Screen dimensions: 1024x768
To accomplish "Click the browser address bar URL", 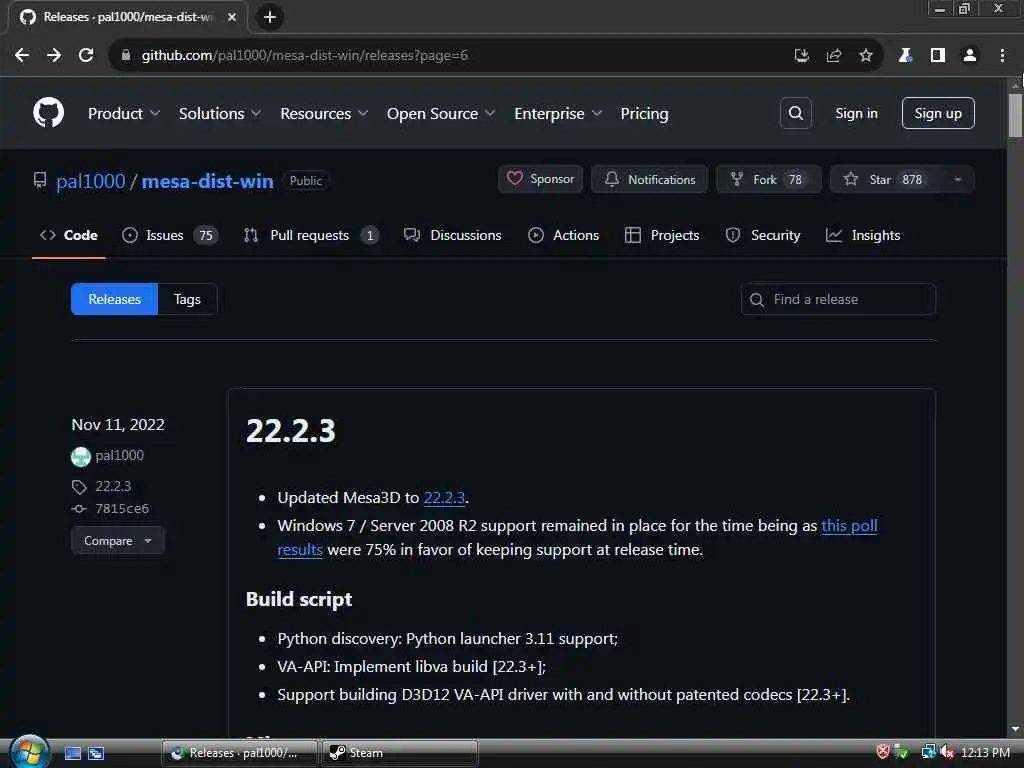I will point(304,56).
